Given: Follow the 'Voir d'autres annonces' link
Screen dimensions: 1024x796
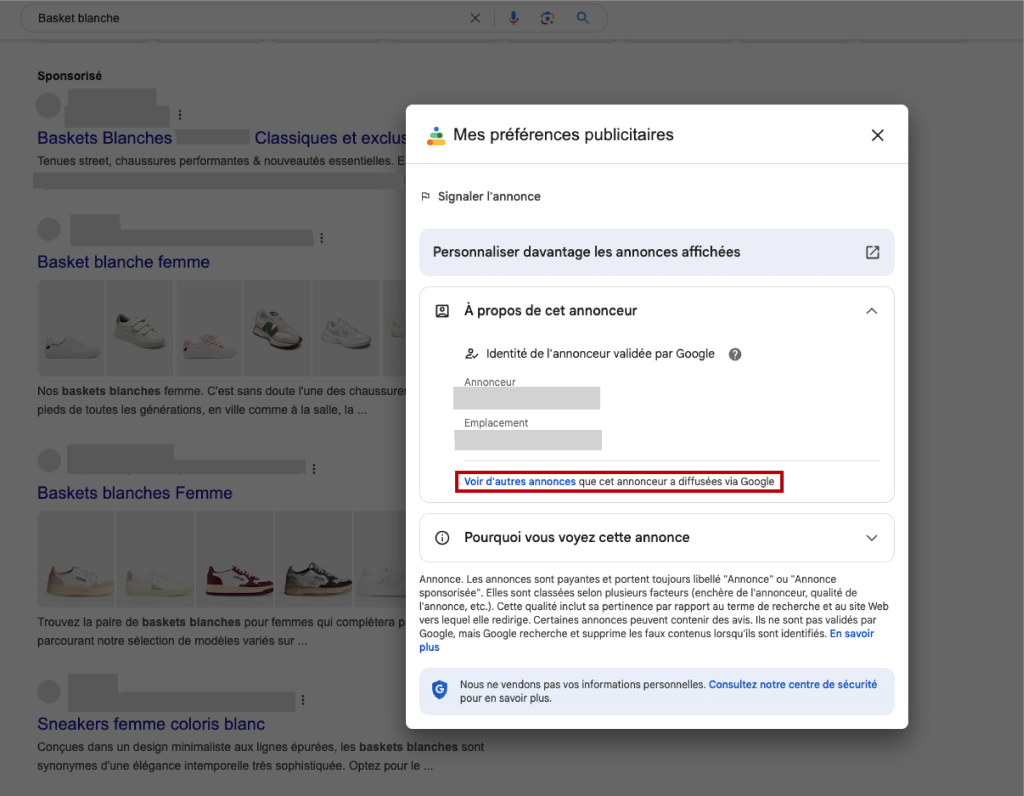Looking at the screenshot, I should coord(520,481).
